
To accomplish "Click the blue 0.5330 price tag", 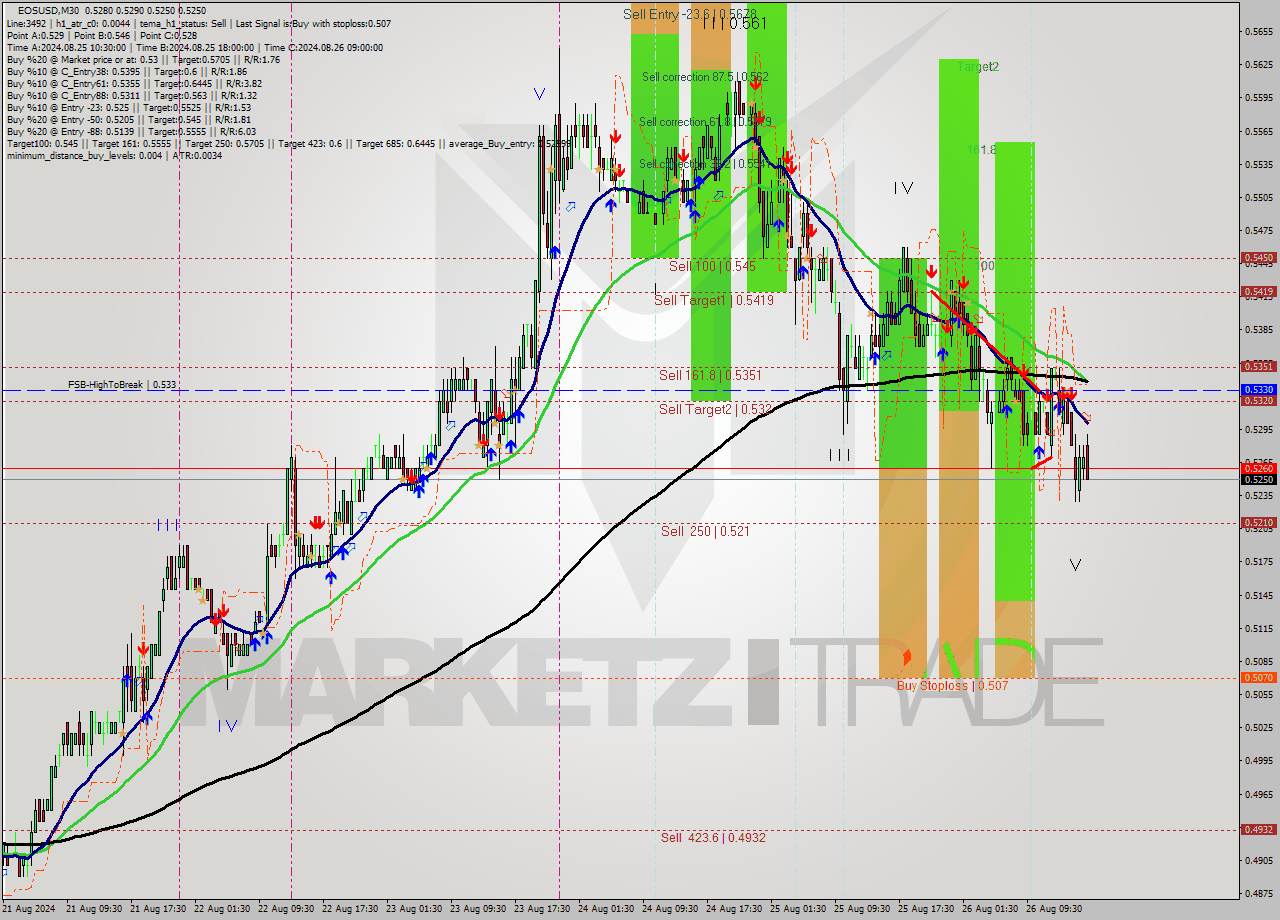I will 1258,389.
